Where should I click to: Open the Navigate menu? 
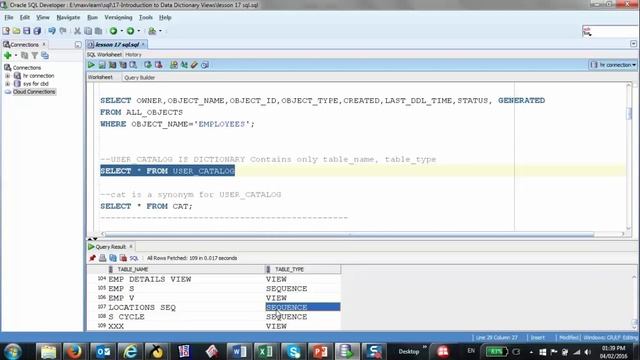coord(68,18)
